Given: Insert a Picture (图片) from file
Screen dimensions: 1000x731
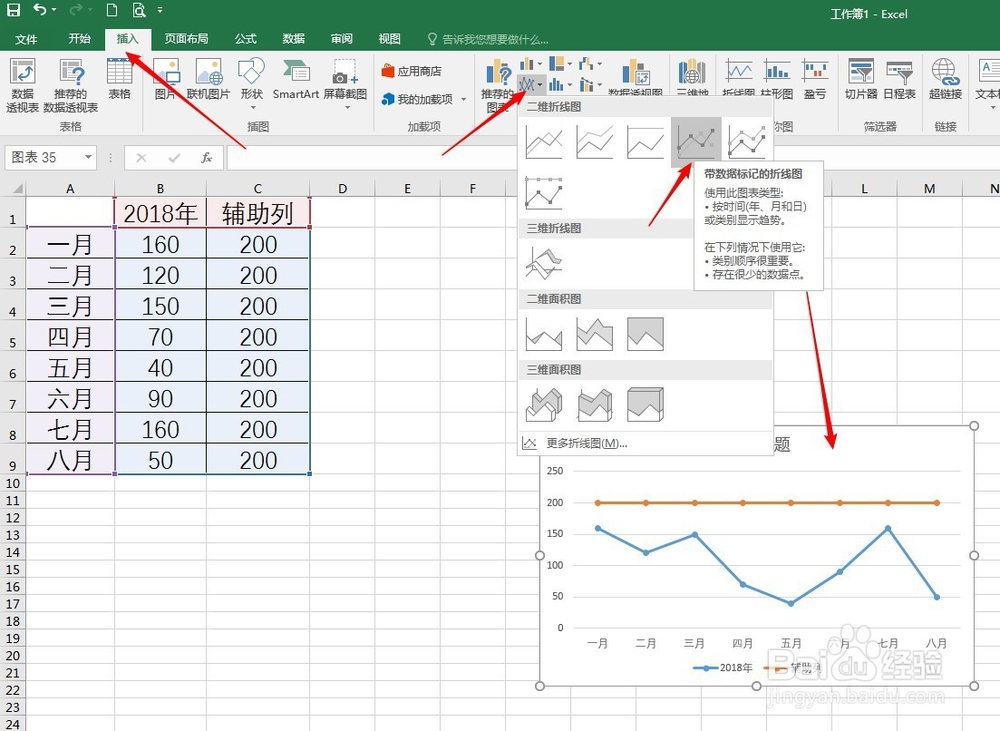Looking at the screenshot, I should pyautogui.click(x=165, y=80).
